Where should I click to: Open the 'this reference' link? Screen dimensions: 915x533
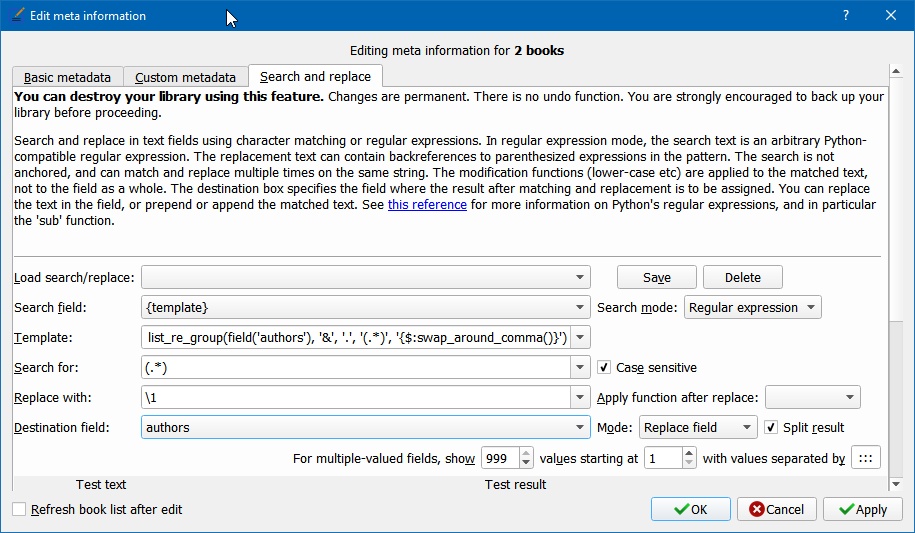[427, 205]
